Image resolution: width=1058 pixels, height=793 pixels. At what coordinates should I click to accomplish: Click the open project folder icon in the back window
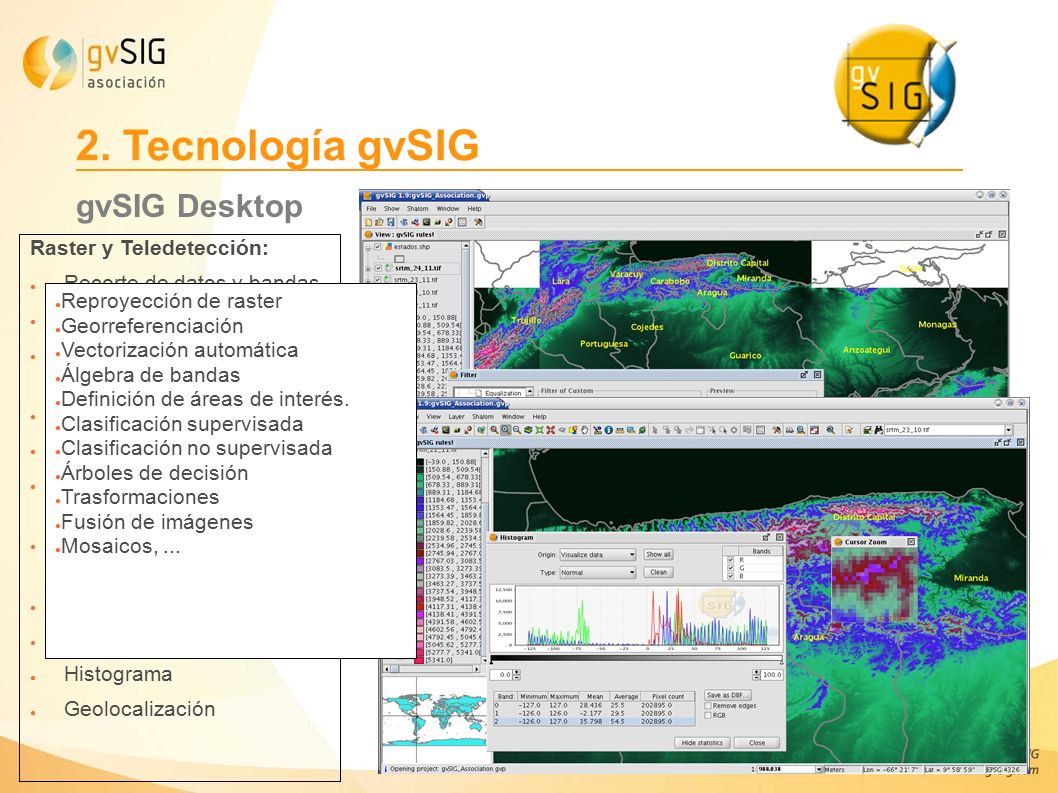379,222
